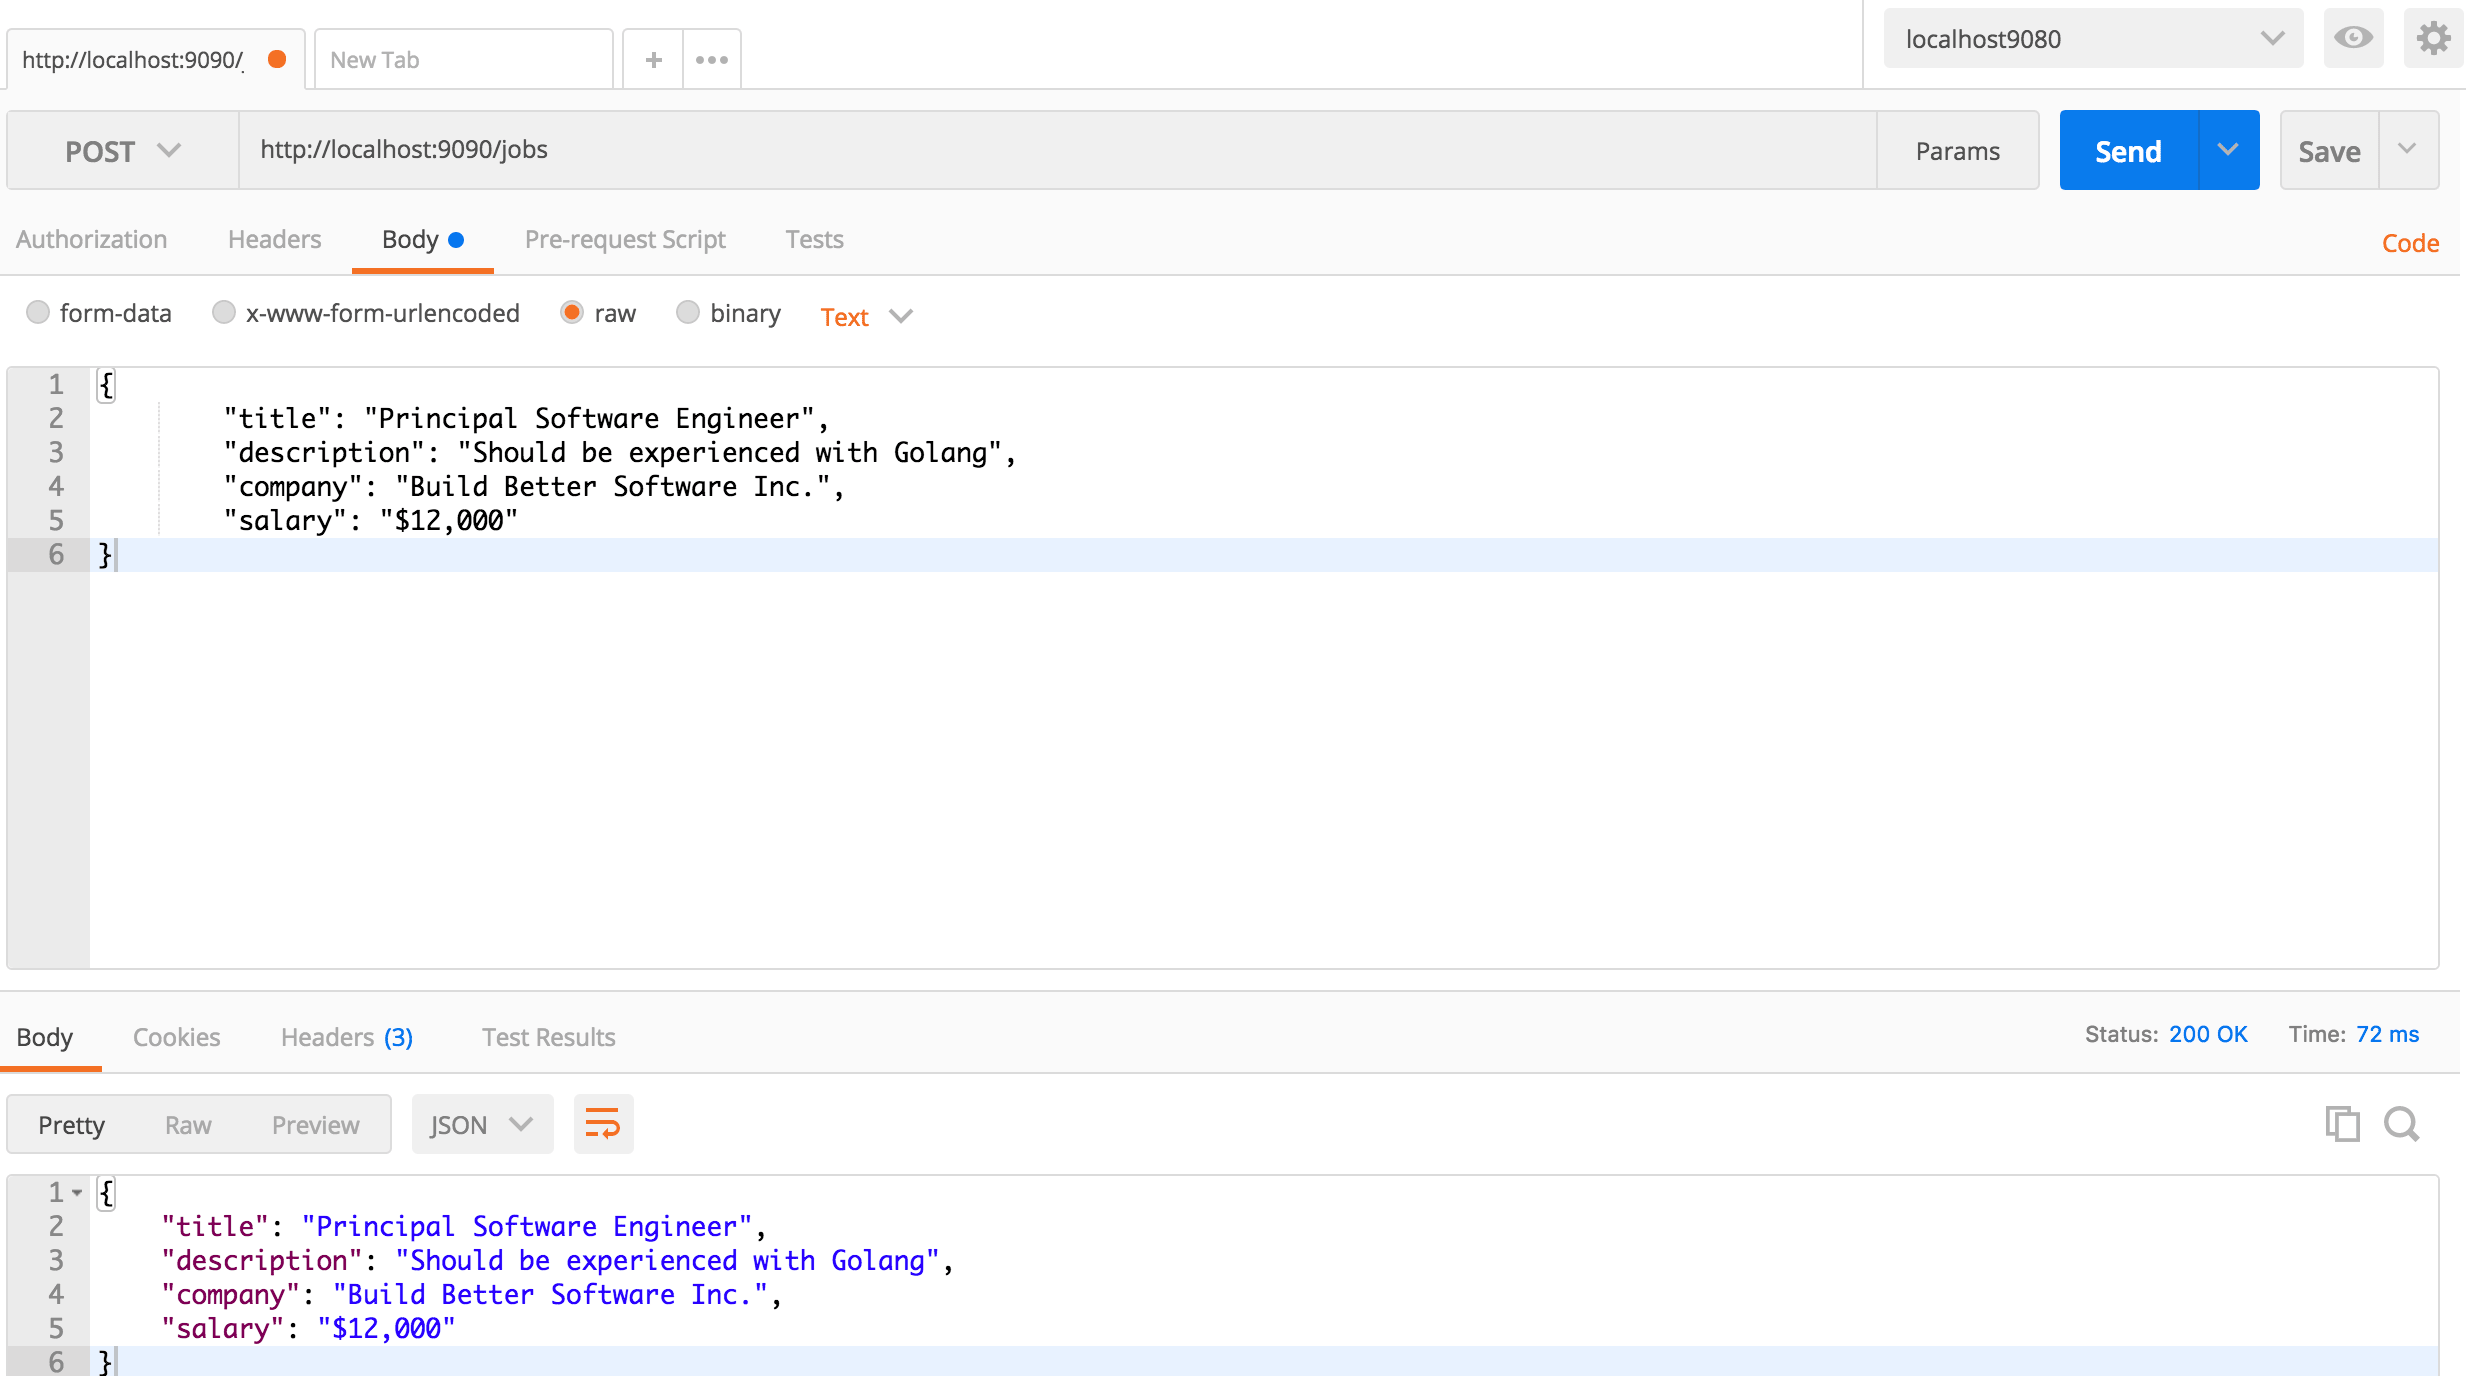Click the wrap text icon in response panel
This screenshot has width=2466, height=1376.
[603, 1124]
